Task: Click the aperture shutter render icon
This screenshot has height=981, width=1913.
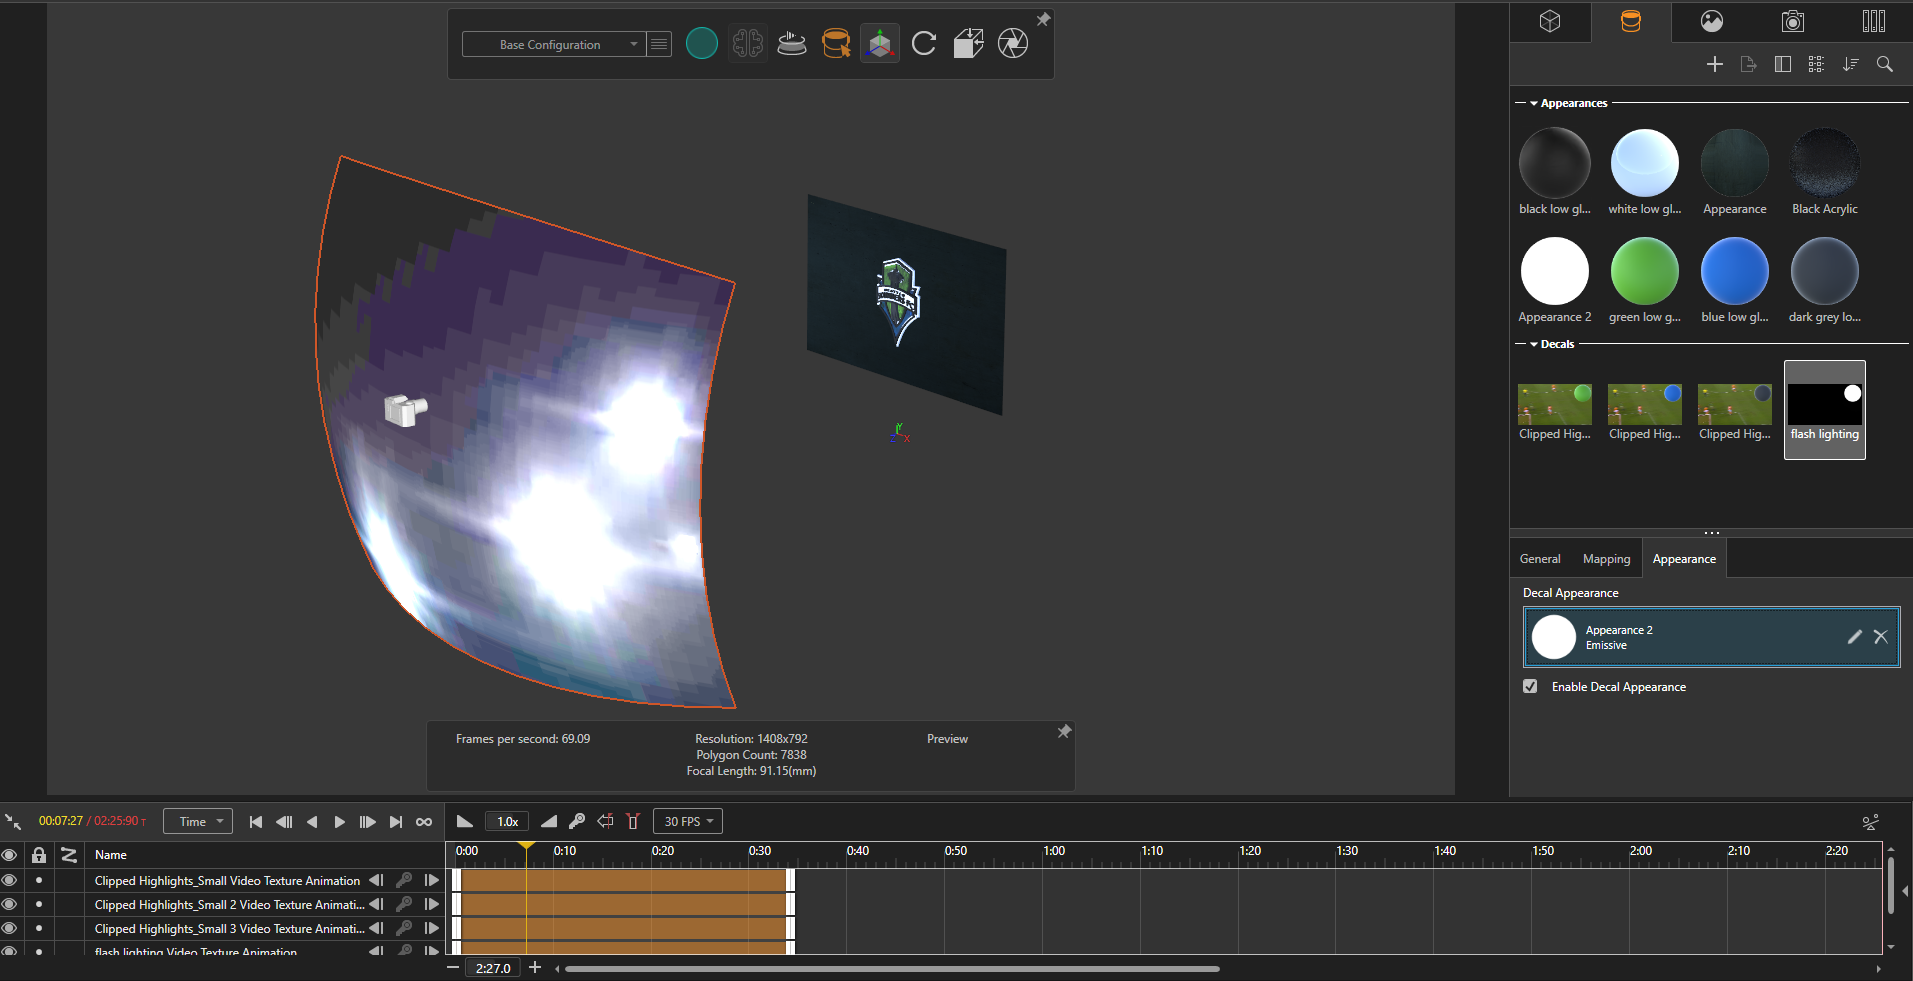Action: (1013, 43)
